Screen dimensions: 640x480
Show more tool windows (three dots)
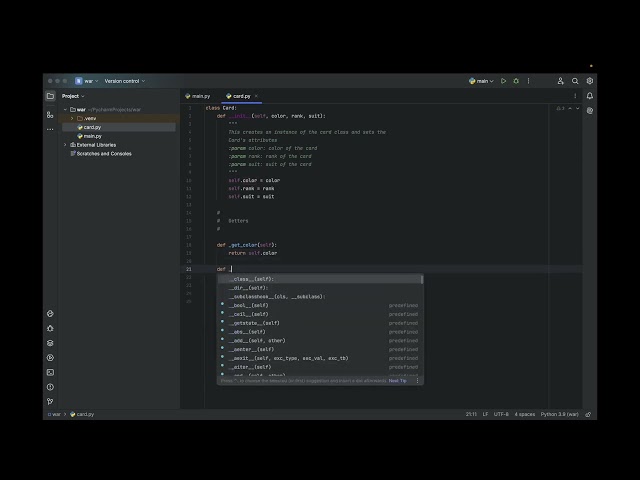(x=50, y=129)
